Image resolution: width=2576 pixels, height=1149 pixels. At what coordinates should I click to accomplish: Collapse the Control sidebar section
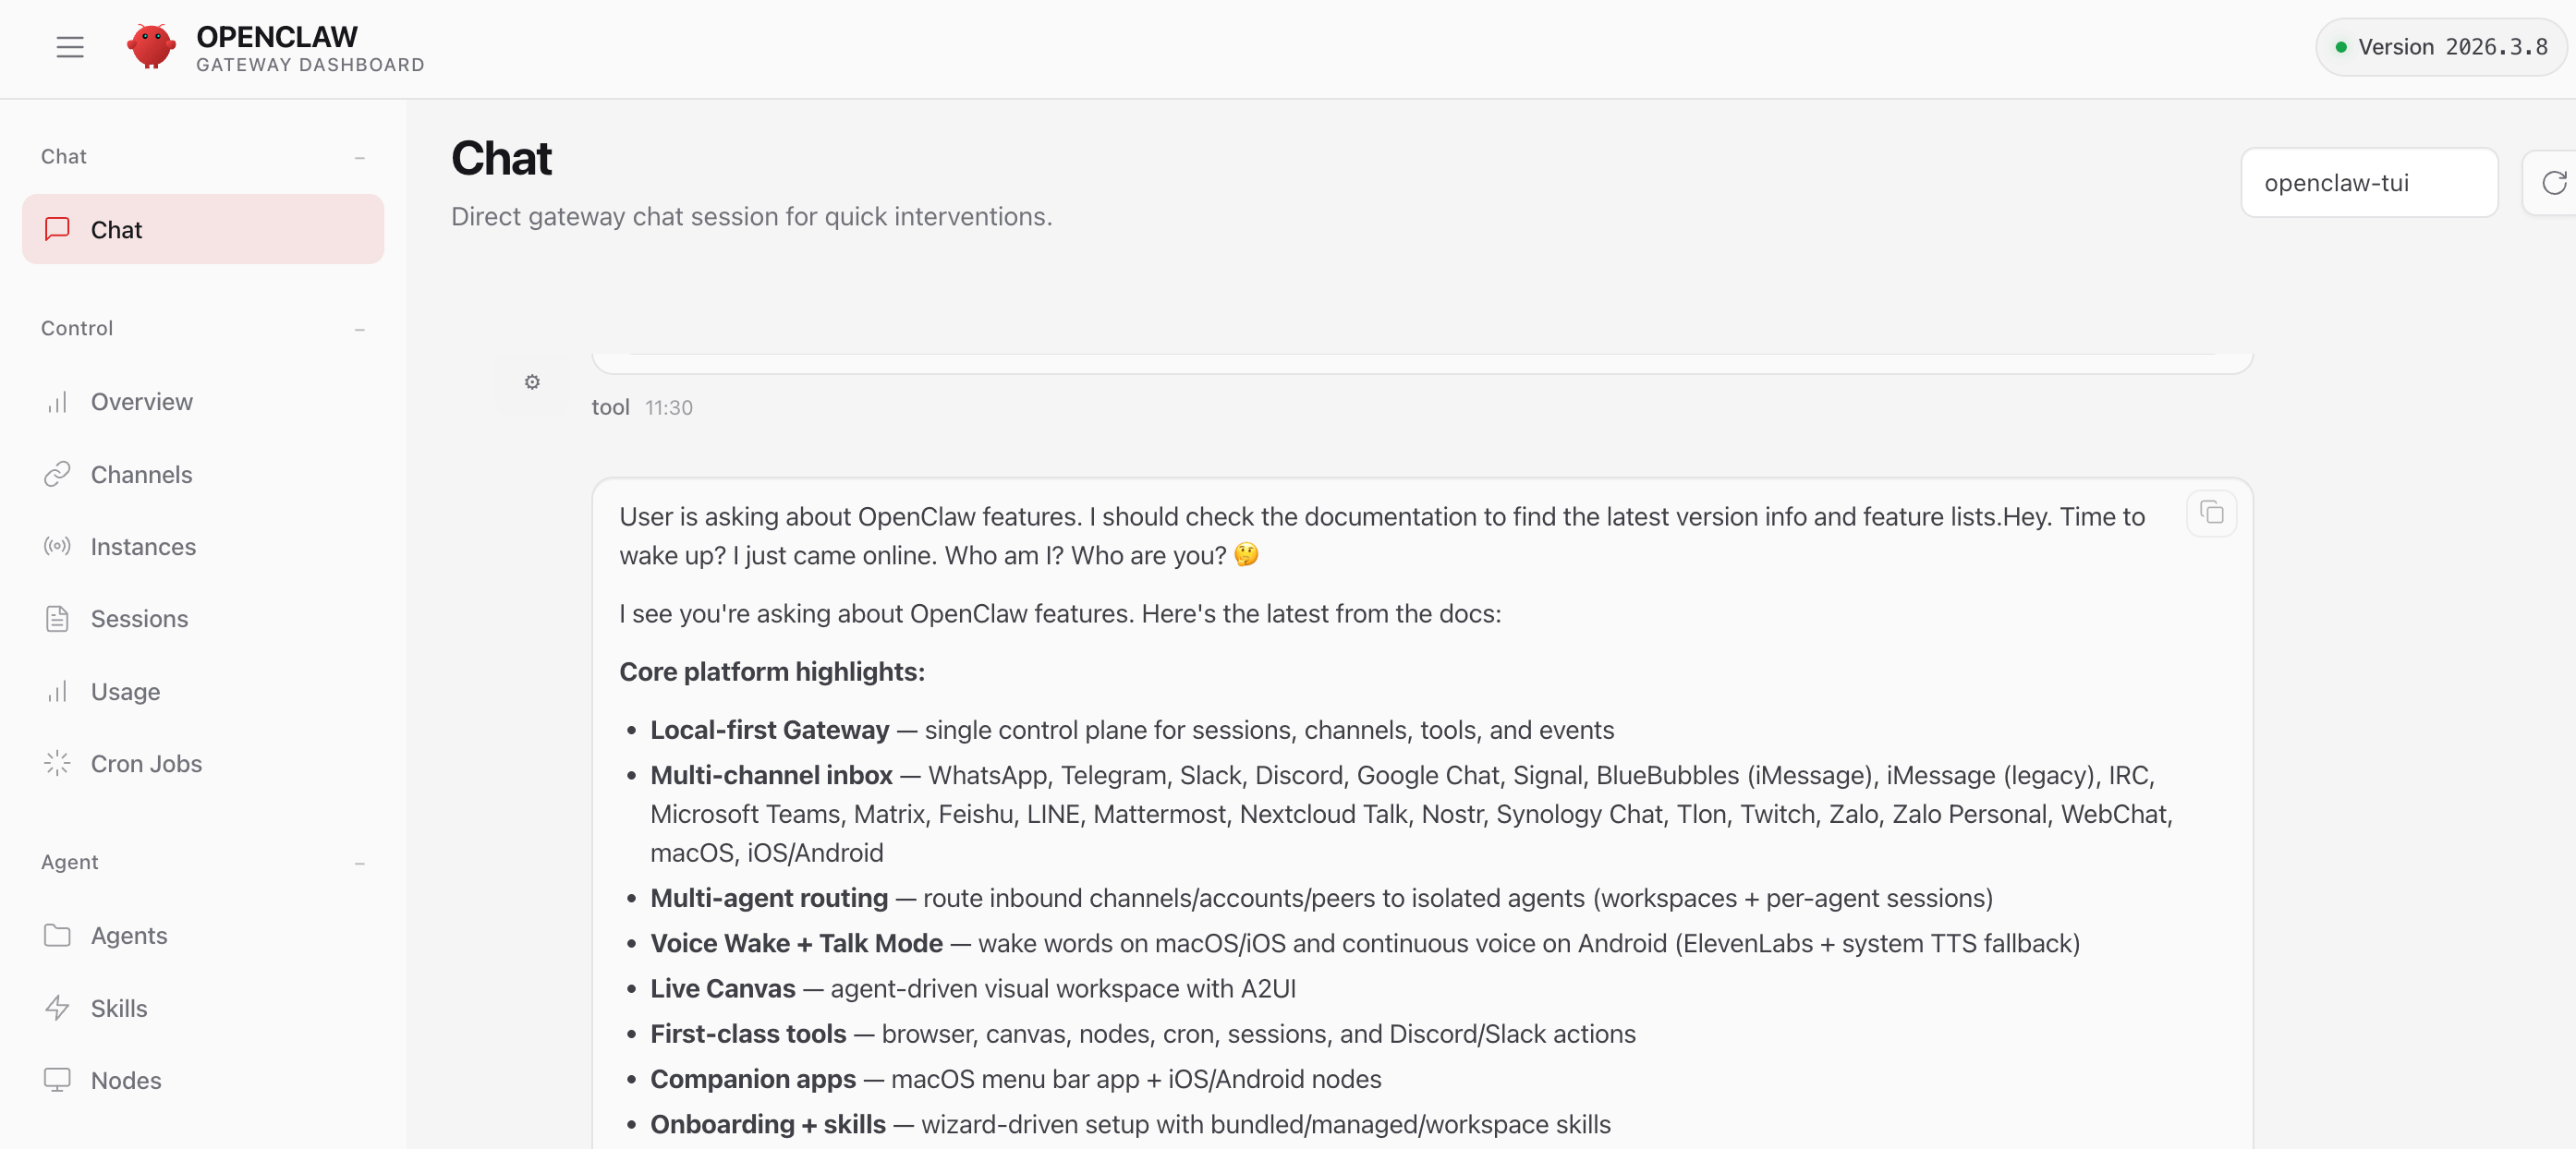click(x=359, y=329)
